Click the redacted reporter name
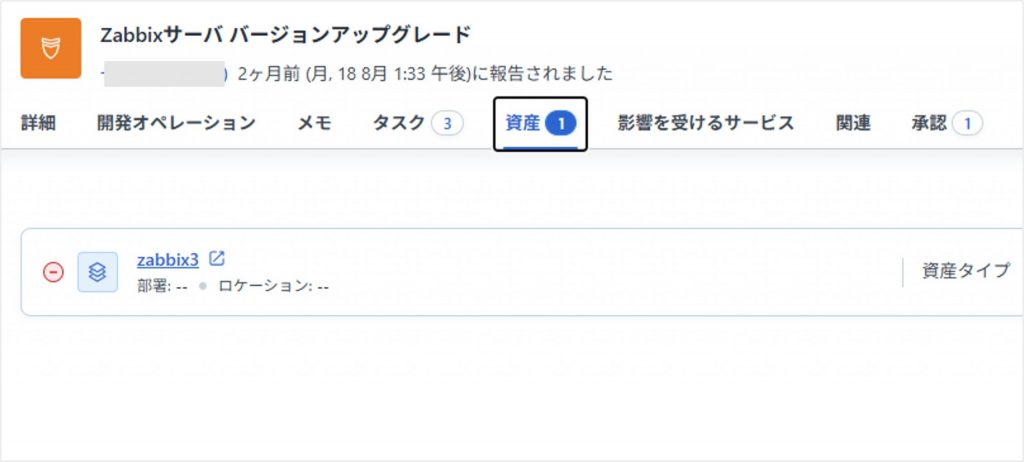Viewport: 1024px width, 462px height. click(x=165, y=73)
